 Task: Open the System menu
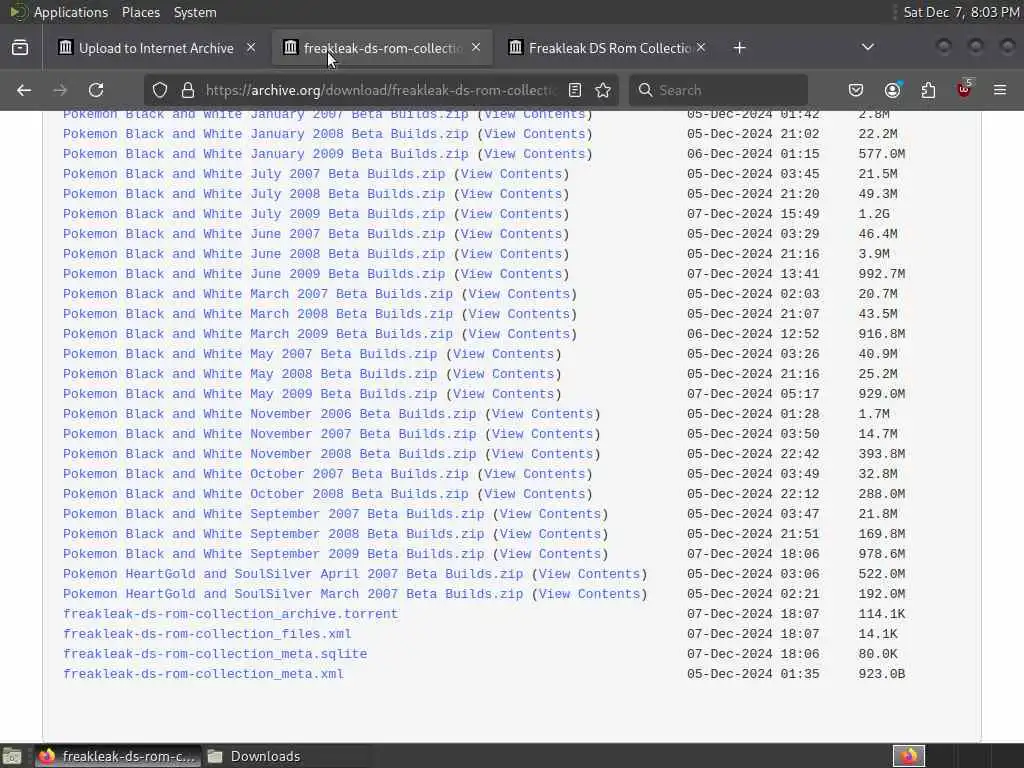(195, 12)
